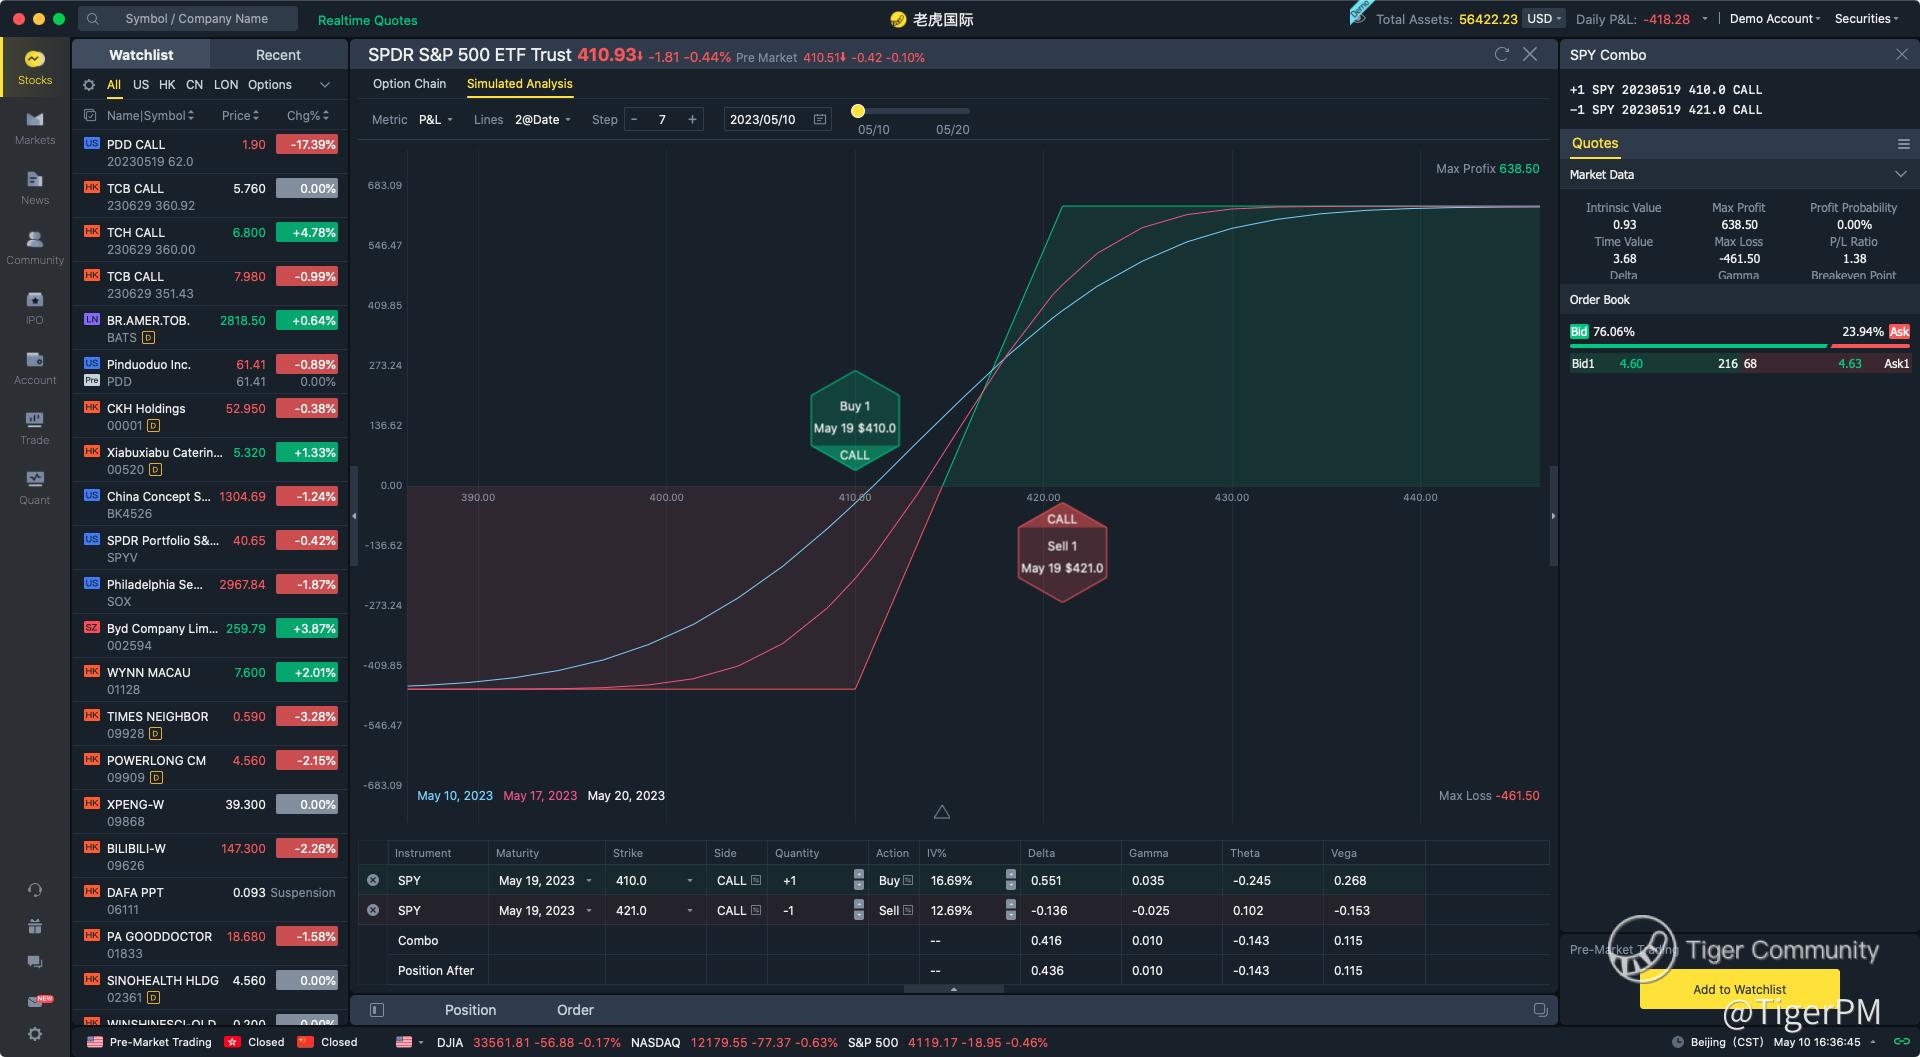Click the refresh icon beside chart title
This screenshot has height=1057, width=1920.
click(x=1501, y=55)
